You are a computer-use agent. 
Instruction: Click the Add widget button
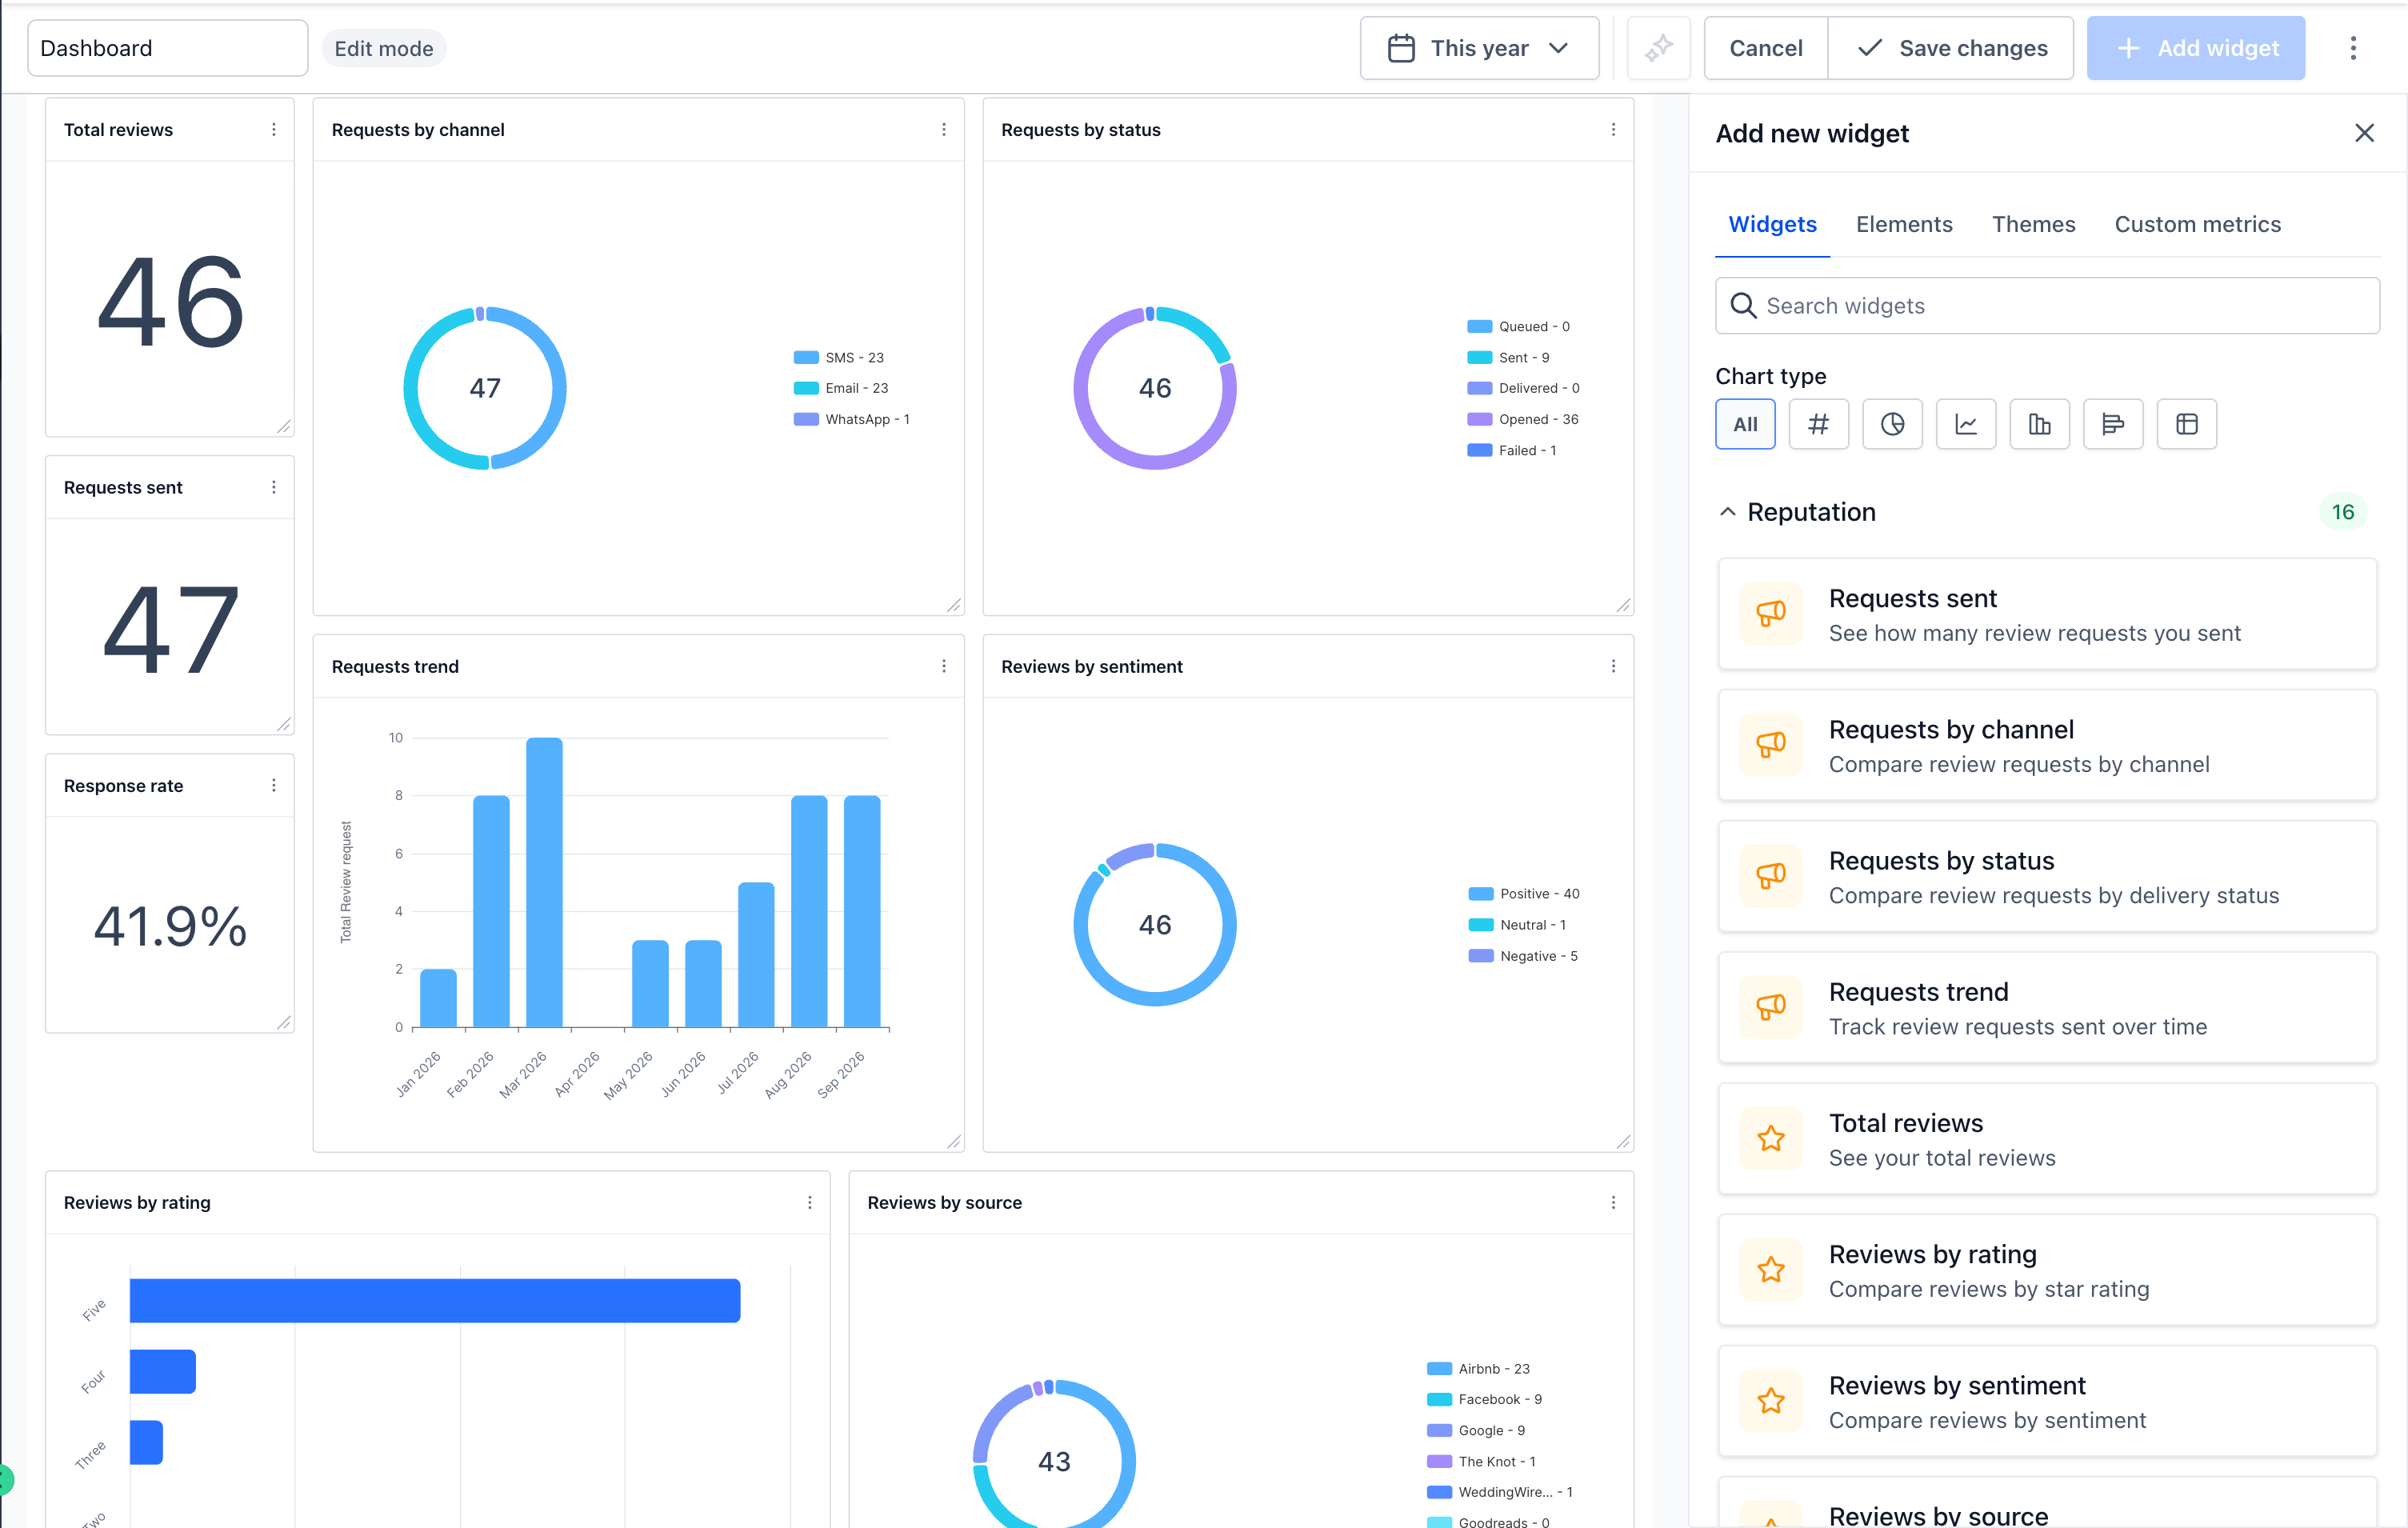[2196, 48]
